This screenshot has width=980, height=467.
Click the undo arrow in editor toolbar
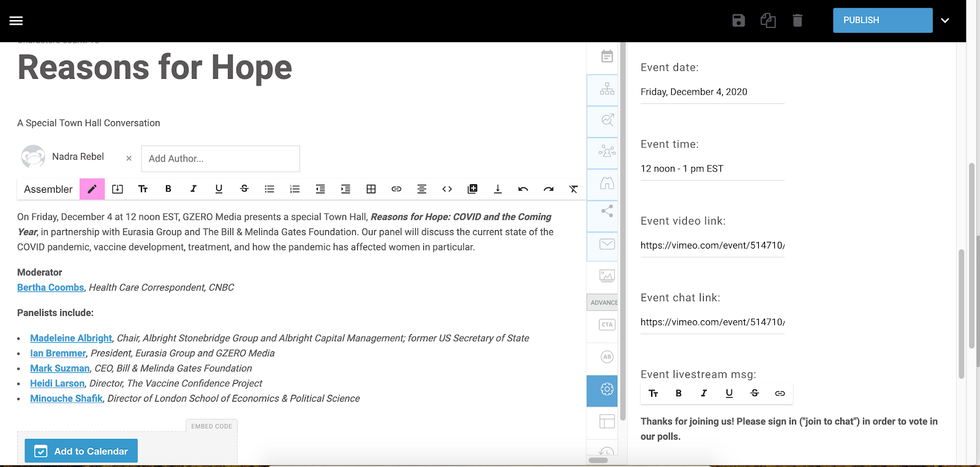click(523, 189)
